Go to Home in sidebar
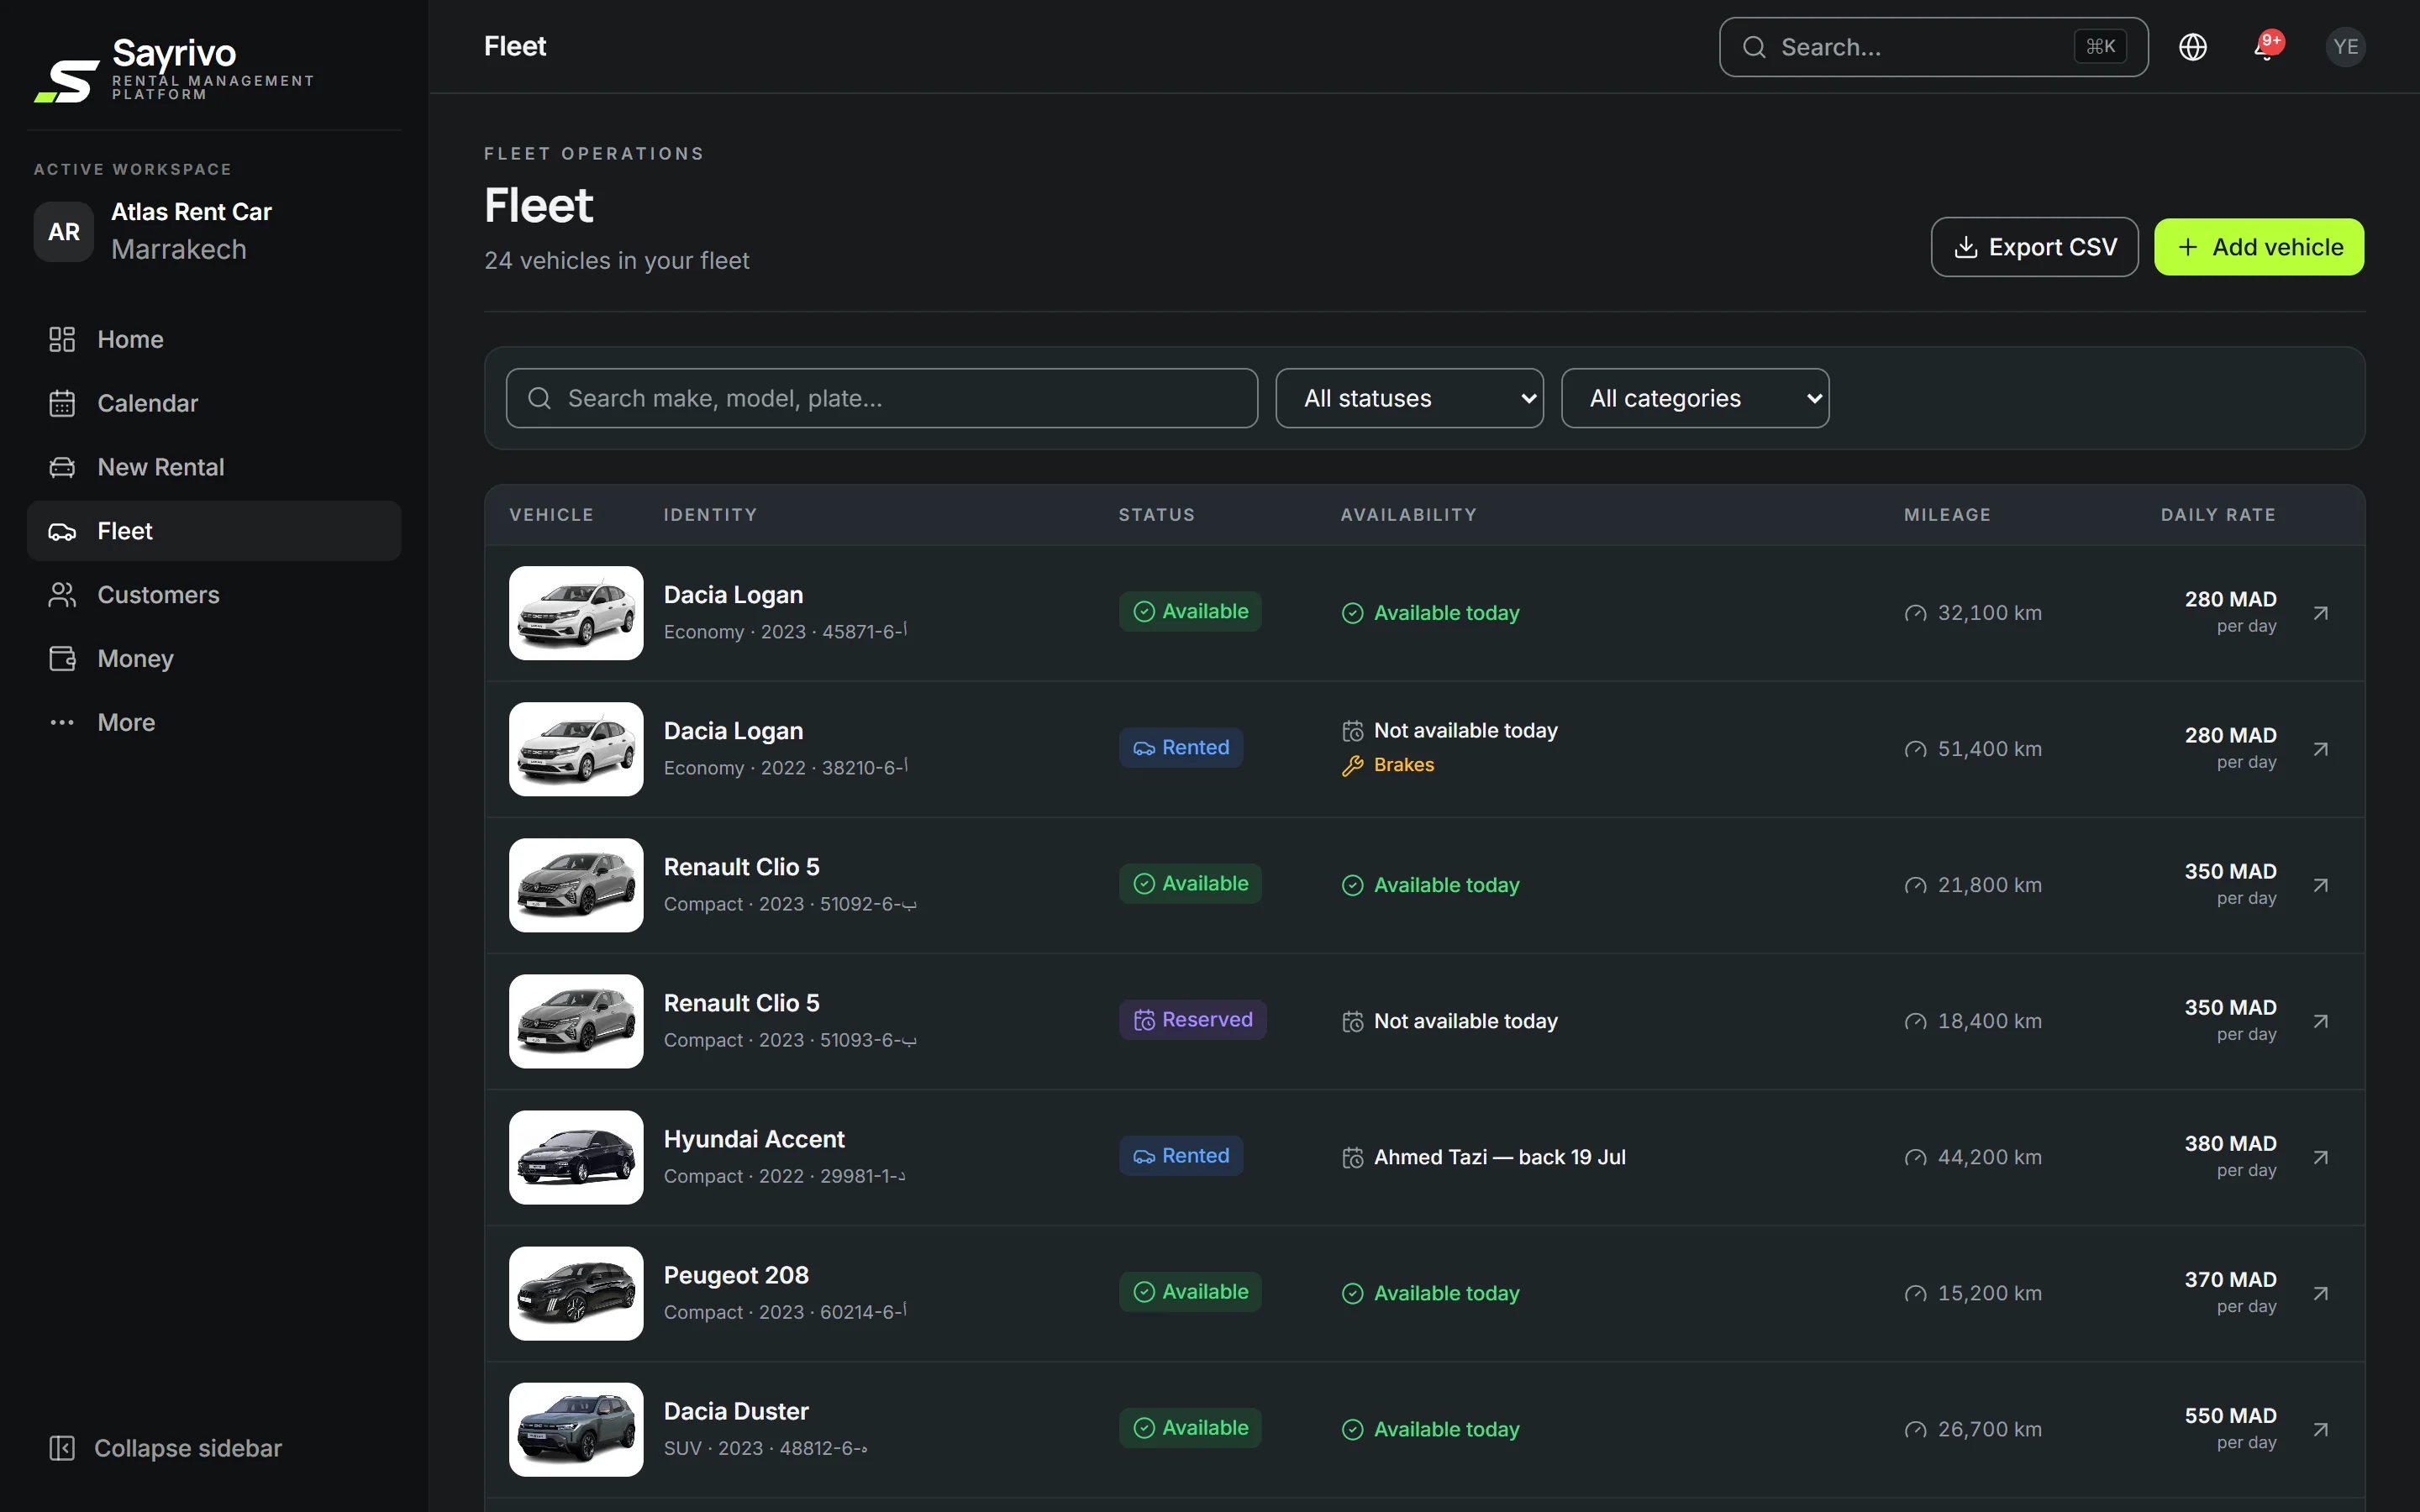The height and width of the screenshot is (1512, 2420). pyautogui.click(x=214, y=339)
